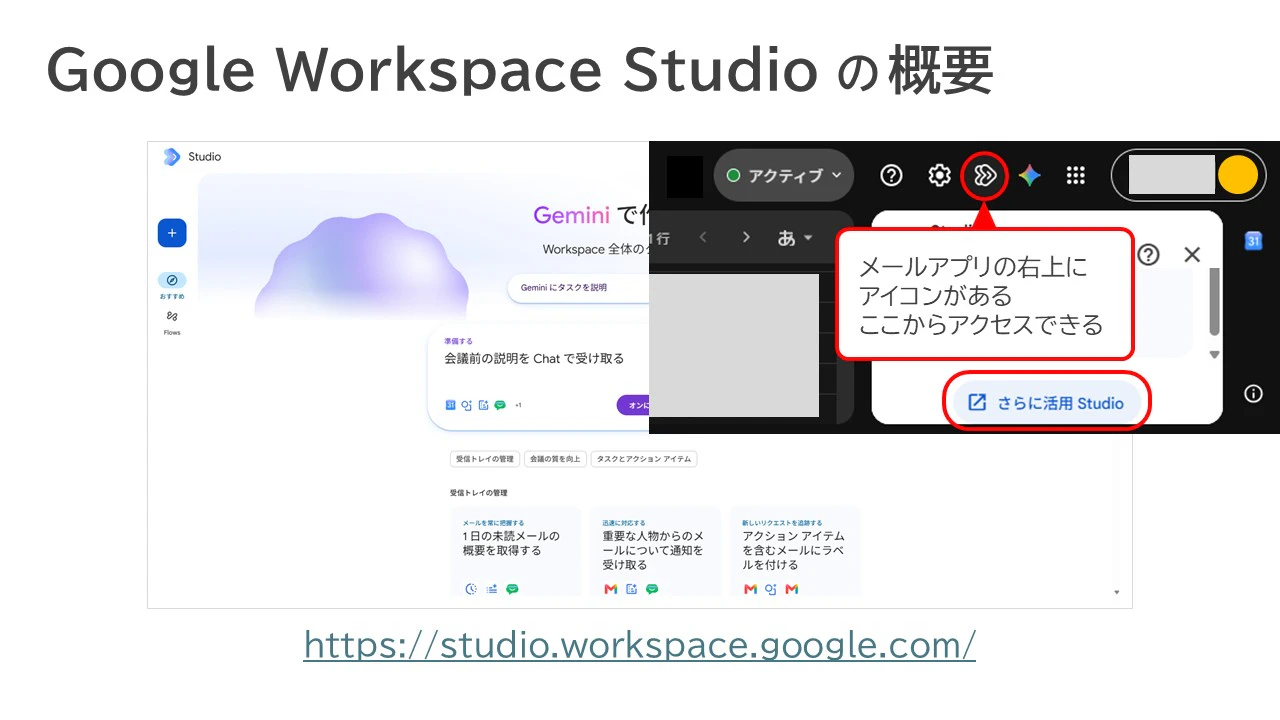Viewport: 1280px width, 720px height.
Task: Click the help question mark in top toolbar
Action: coord(891,176)
